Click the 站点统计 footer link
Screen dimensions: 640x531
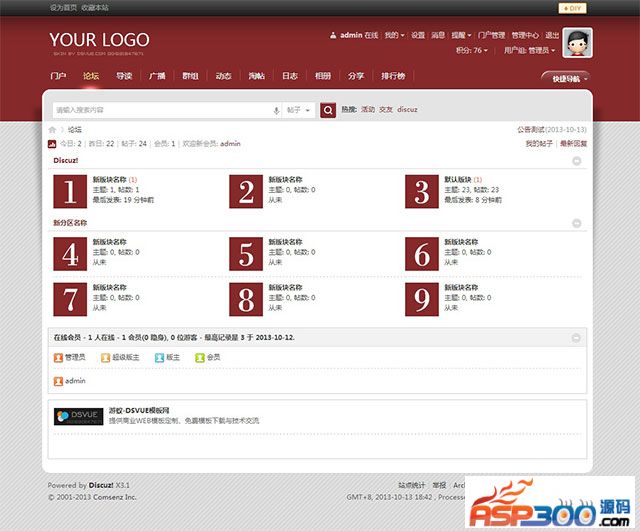(x=411, y=485)
